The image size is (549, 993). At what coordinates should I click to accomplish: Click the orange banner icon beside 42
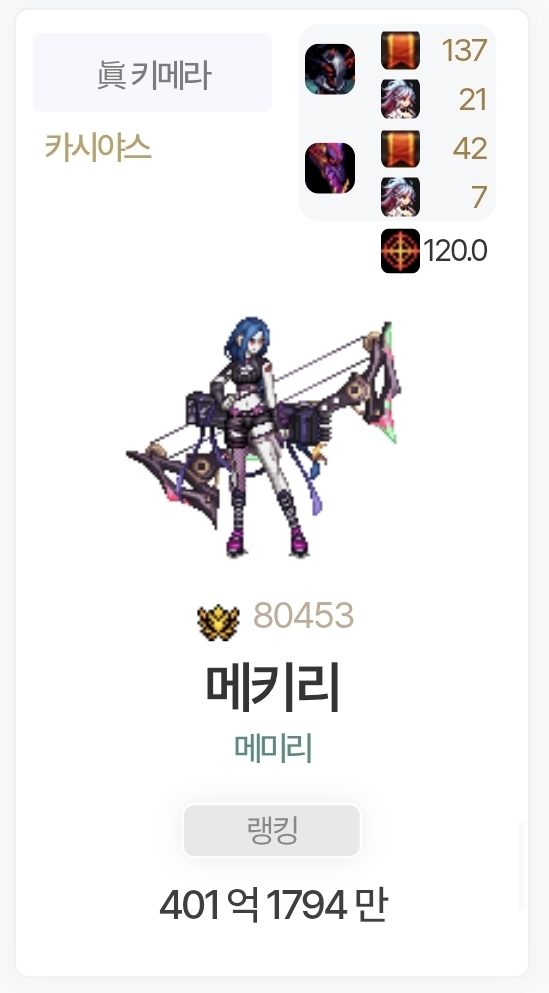pyautogui.click(x=400, y=149)
